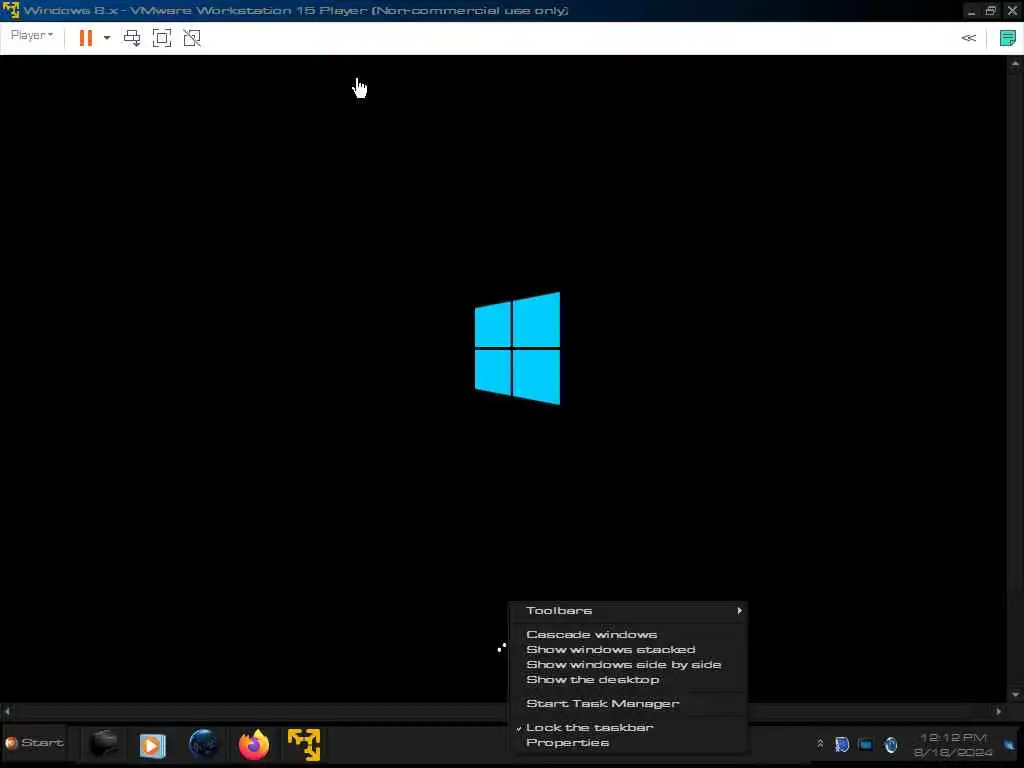Switch to VMware Player taskbar icon

tap(304, 744)
